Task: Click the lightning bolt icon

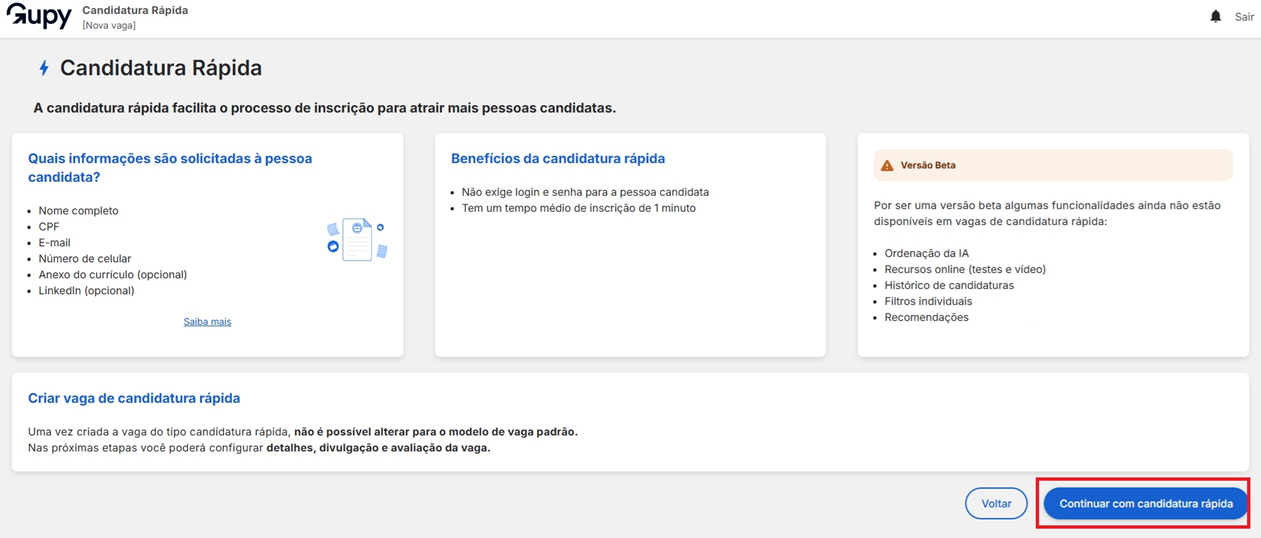Action: [x=44, y=68]
